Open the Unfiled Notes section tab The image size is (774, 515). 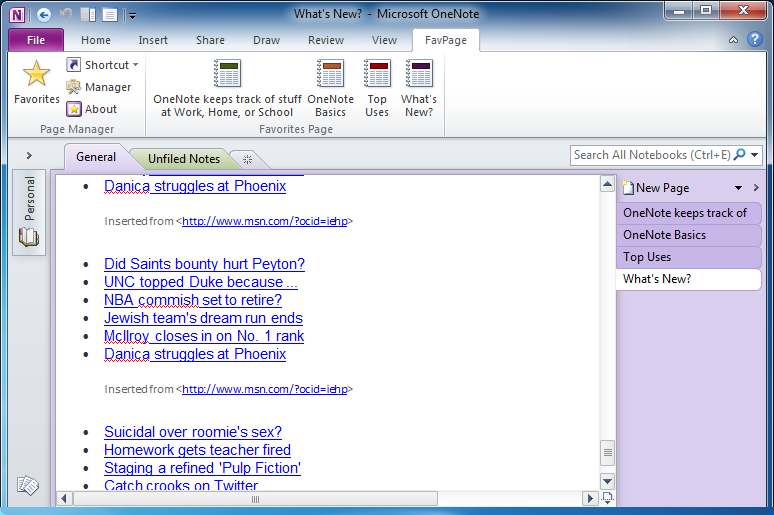[184, 158]
